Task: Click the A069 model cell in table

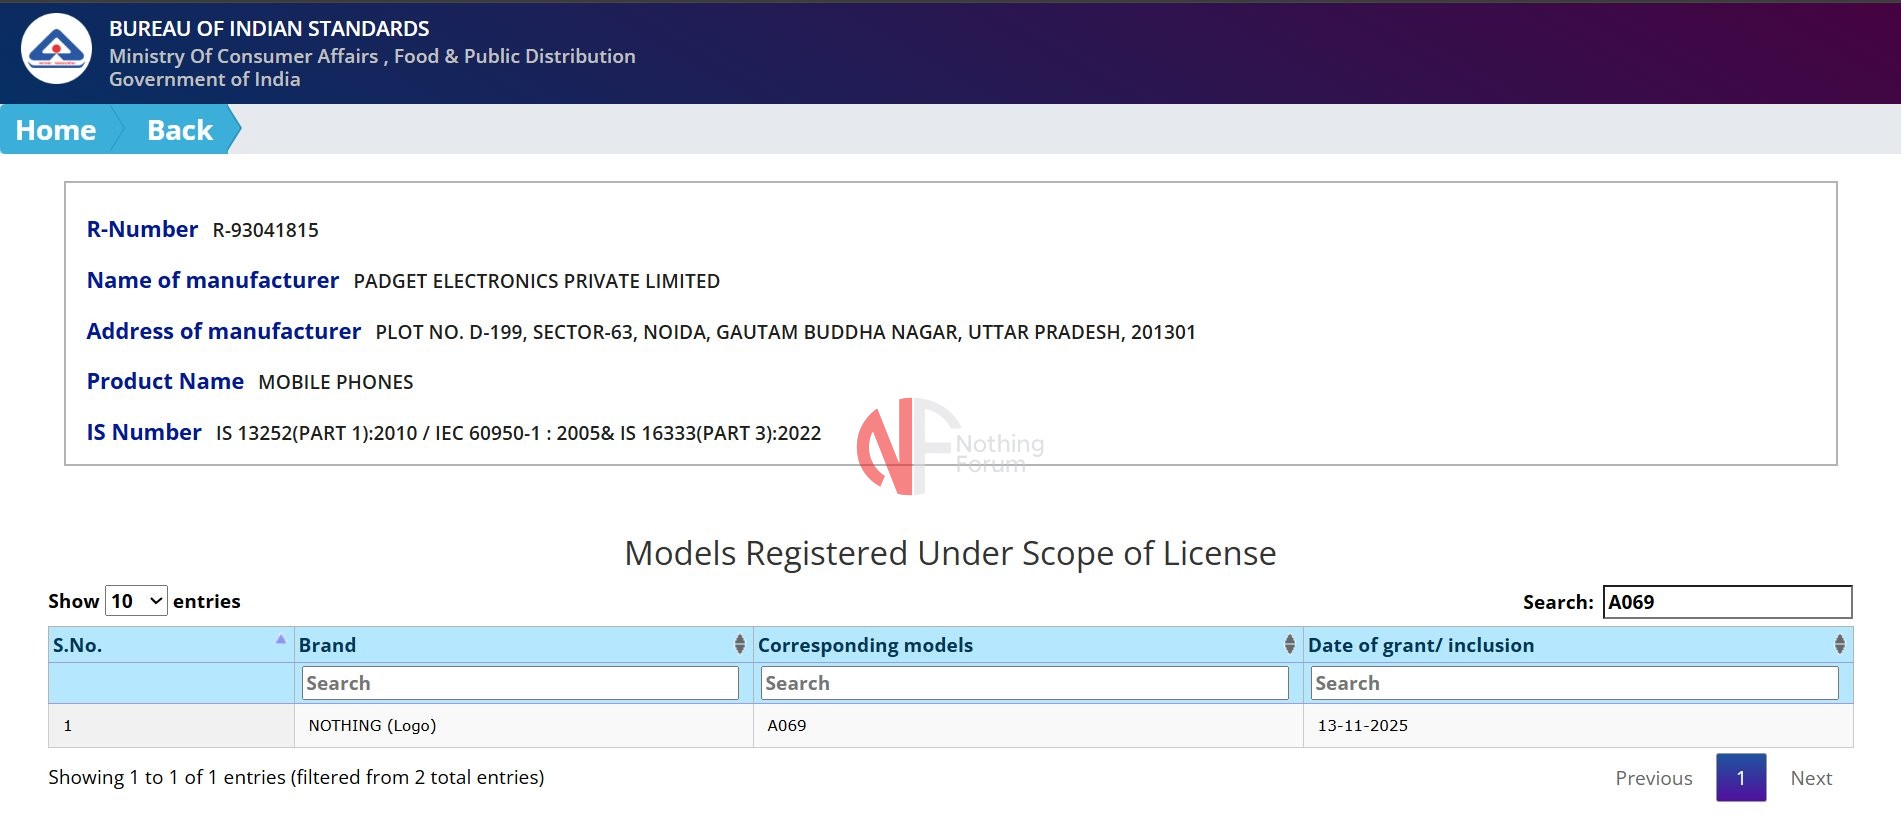Action: (786, 726)
